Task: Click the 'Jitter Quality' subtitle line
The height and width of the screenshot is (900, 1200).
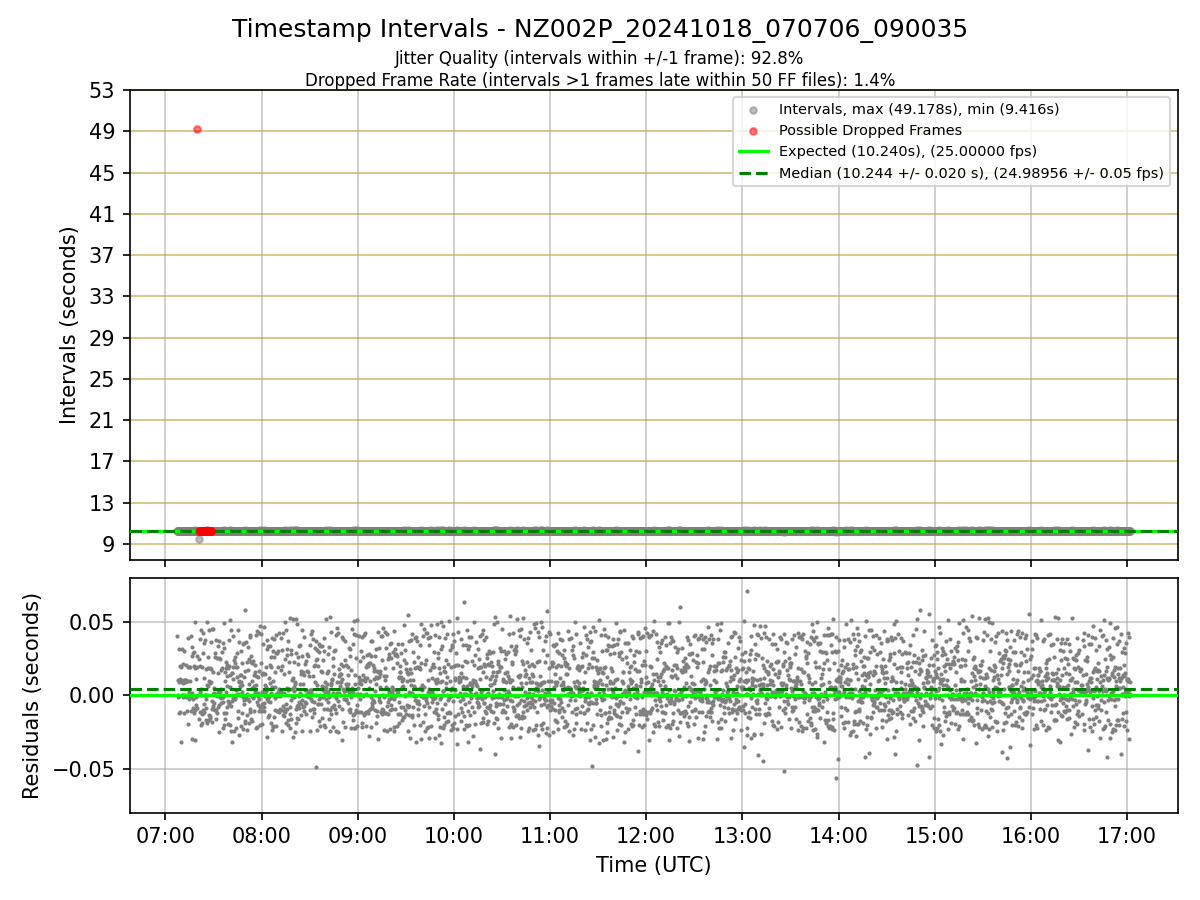Action: pos(599,58)
